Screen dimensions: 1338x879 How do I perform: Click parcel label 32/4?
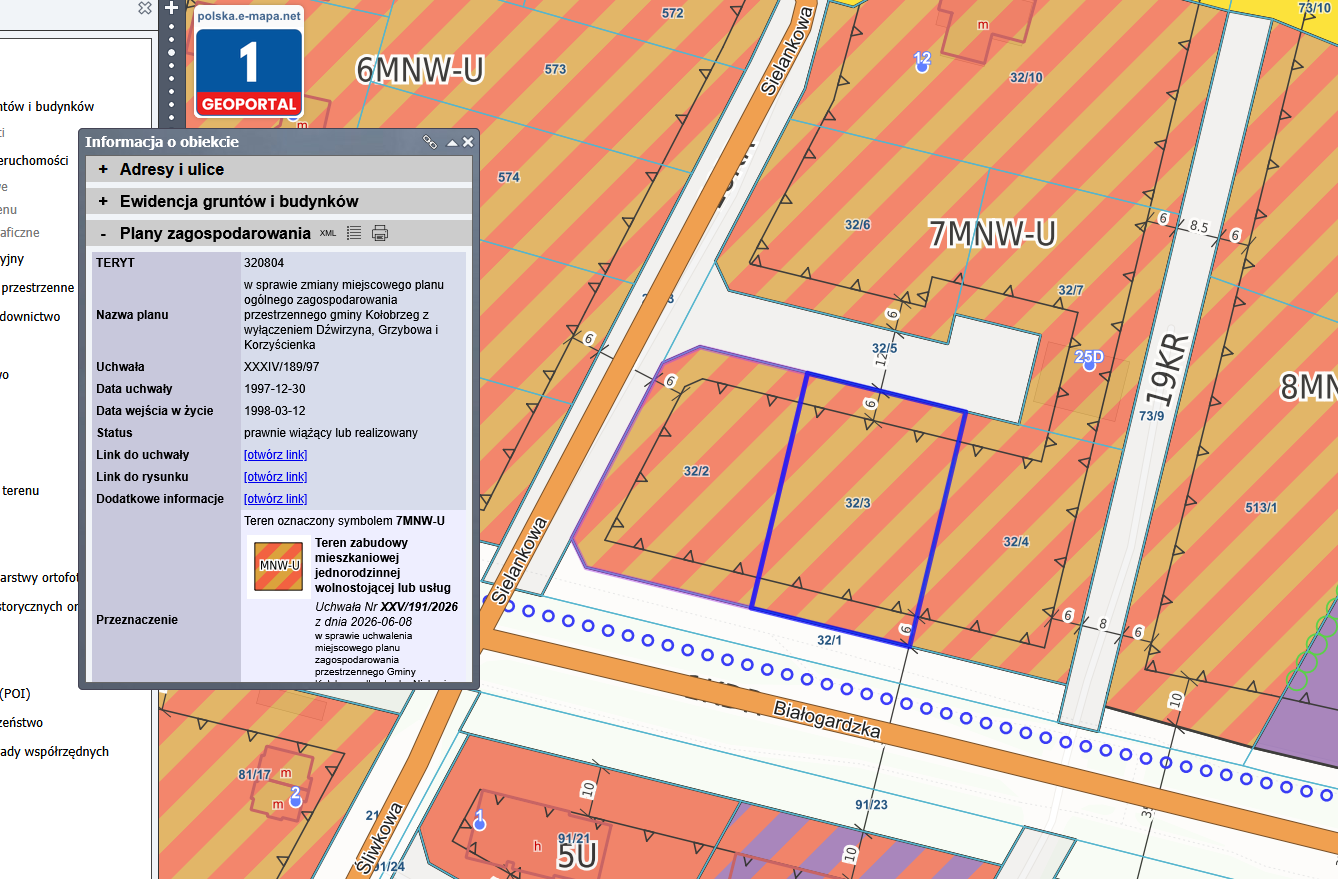pos(1016,542)
